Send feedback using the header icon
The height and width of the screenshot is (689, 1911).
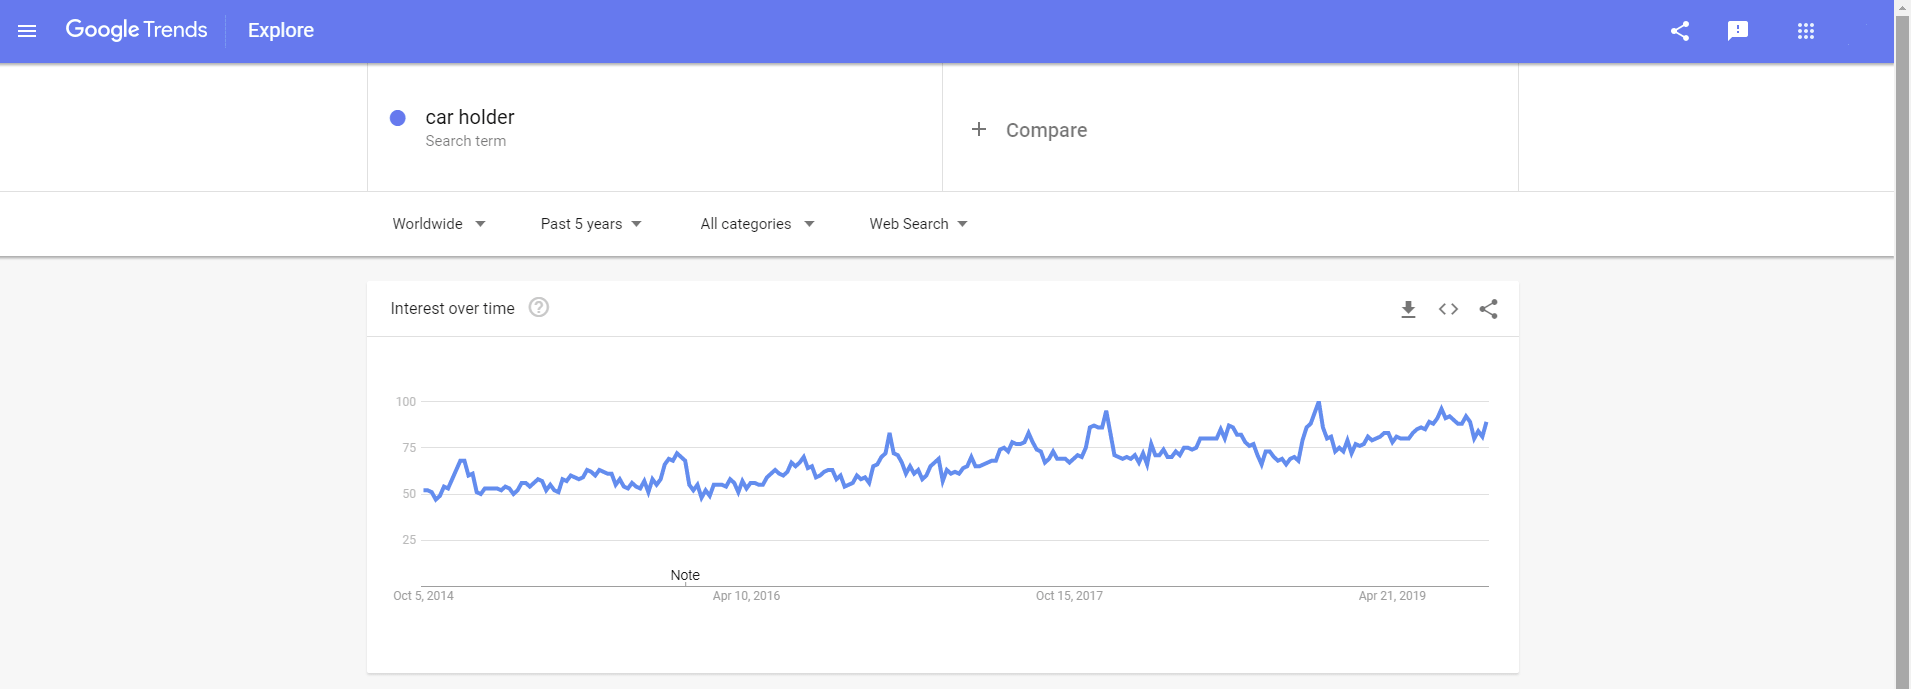[x=1738, y=31]
